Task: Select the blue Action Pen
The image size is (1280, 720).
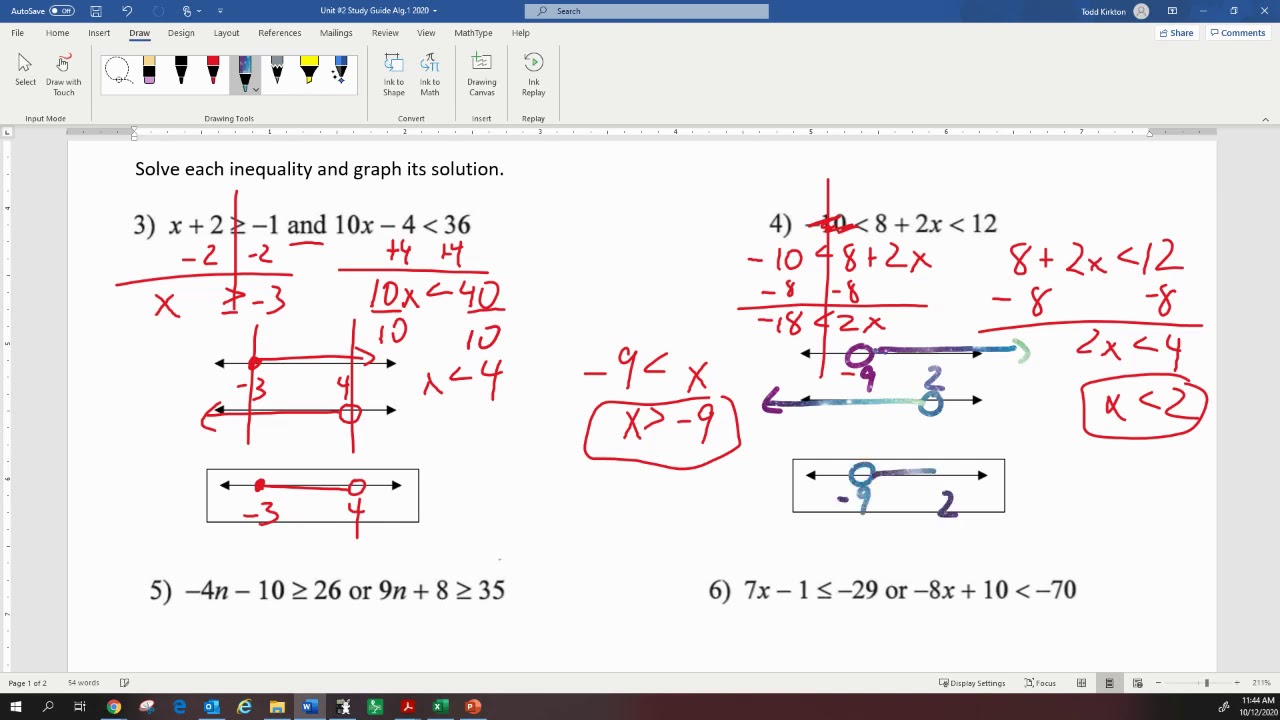Action: coord(341,72)
